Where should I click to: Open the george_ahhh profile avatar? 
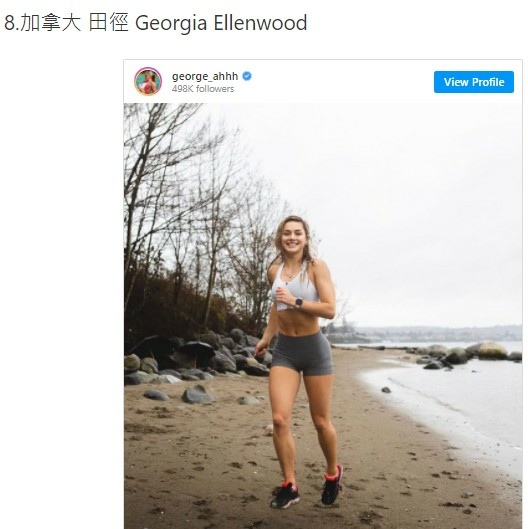click(148, 81)
